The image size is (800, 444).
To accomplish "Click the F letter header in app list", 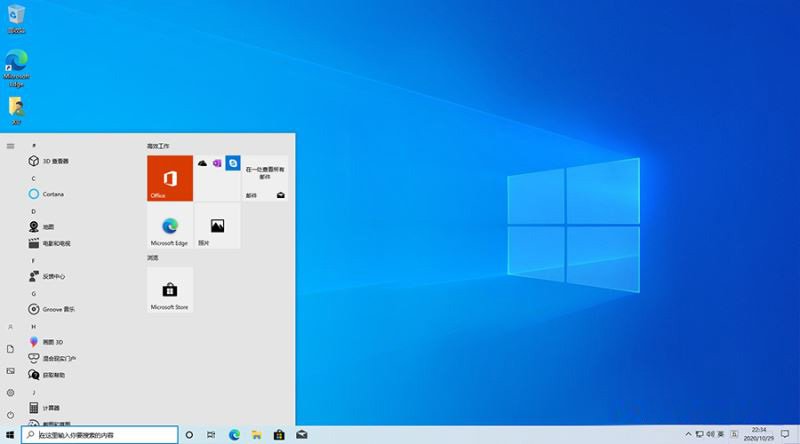I will coord(34,261).
